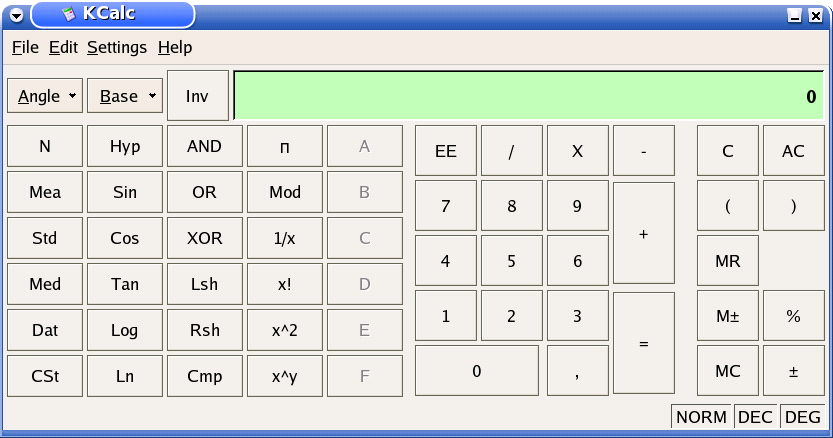Open the Help menu
The height and width of the screenshot is (438, 833).
pyautogui.click(x=175, y=47)
